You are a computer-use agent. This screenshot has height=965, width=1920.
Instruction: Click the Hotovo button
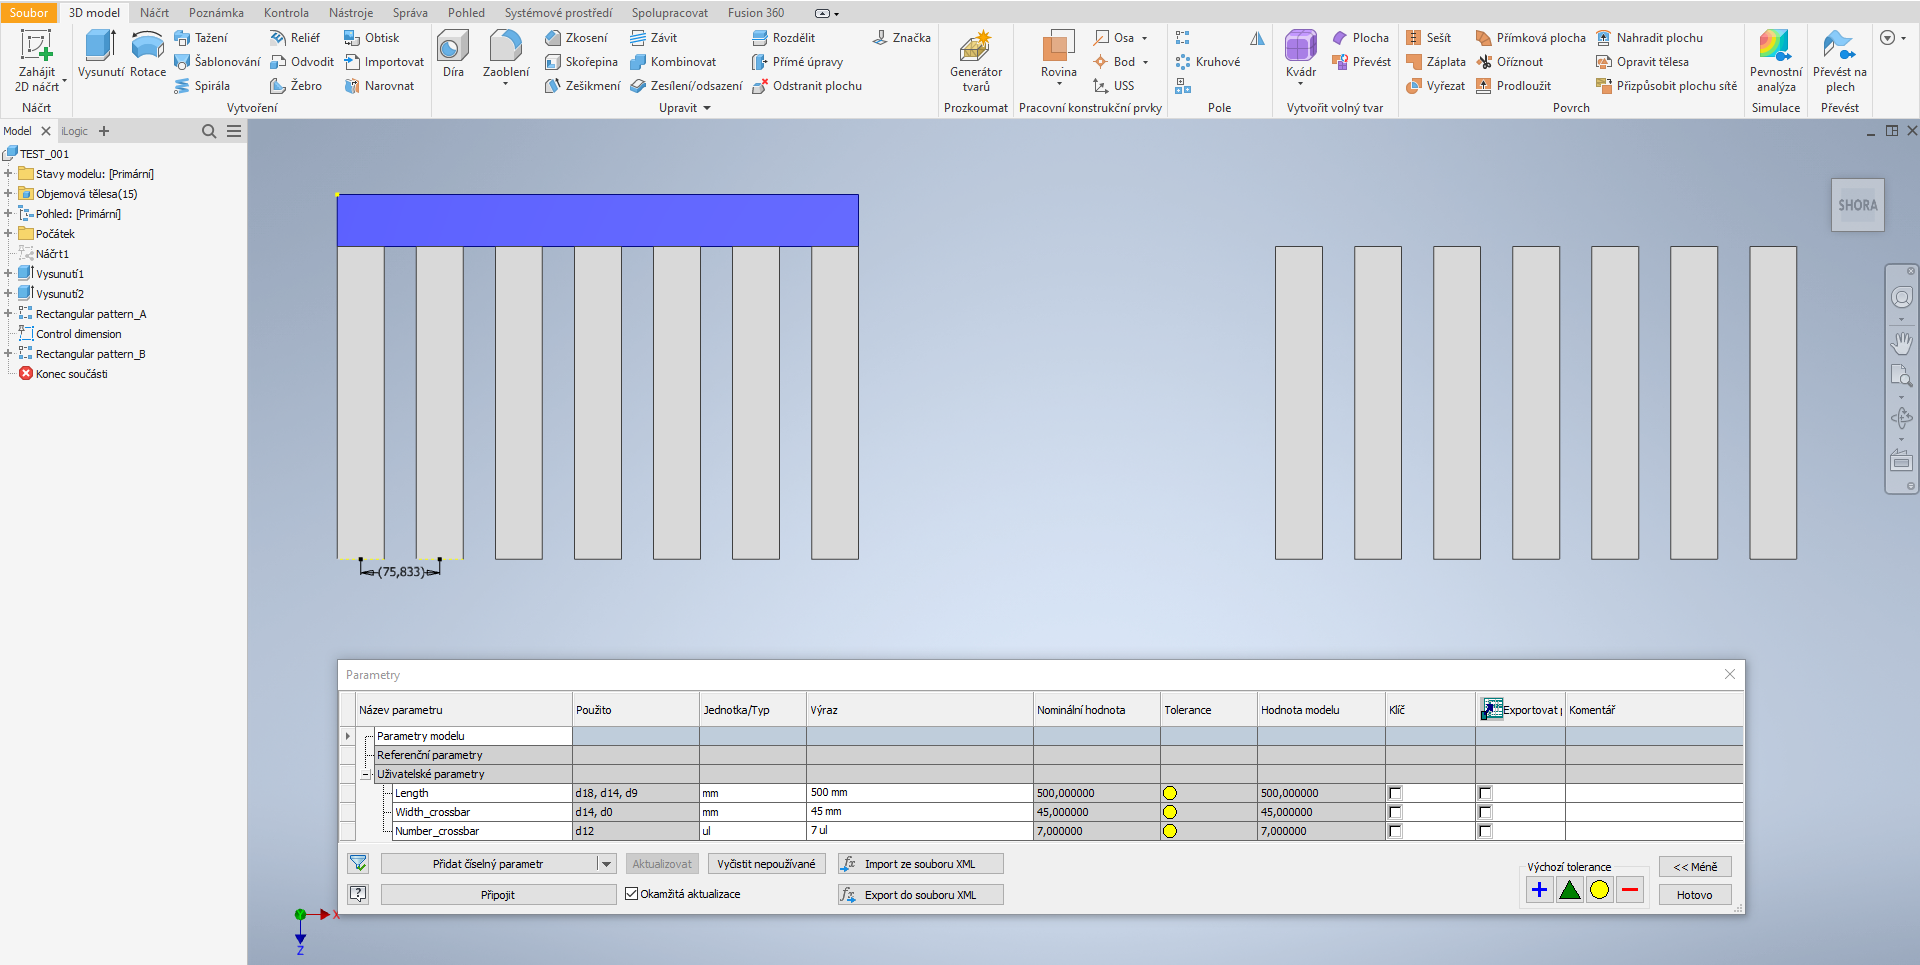(x=1694, y=894)
